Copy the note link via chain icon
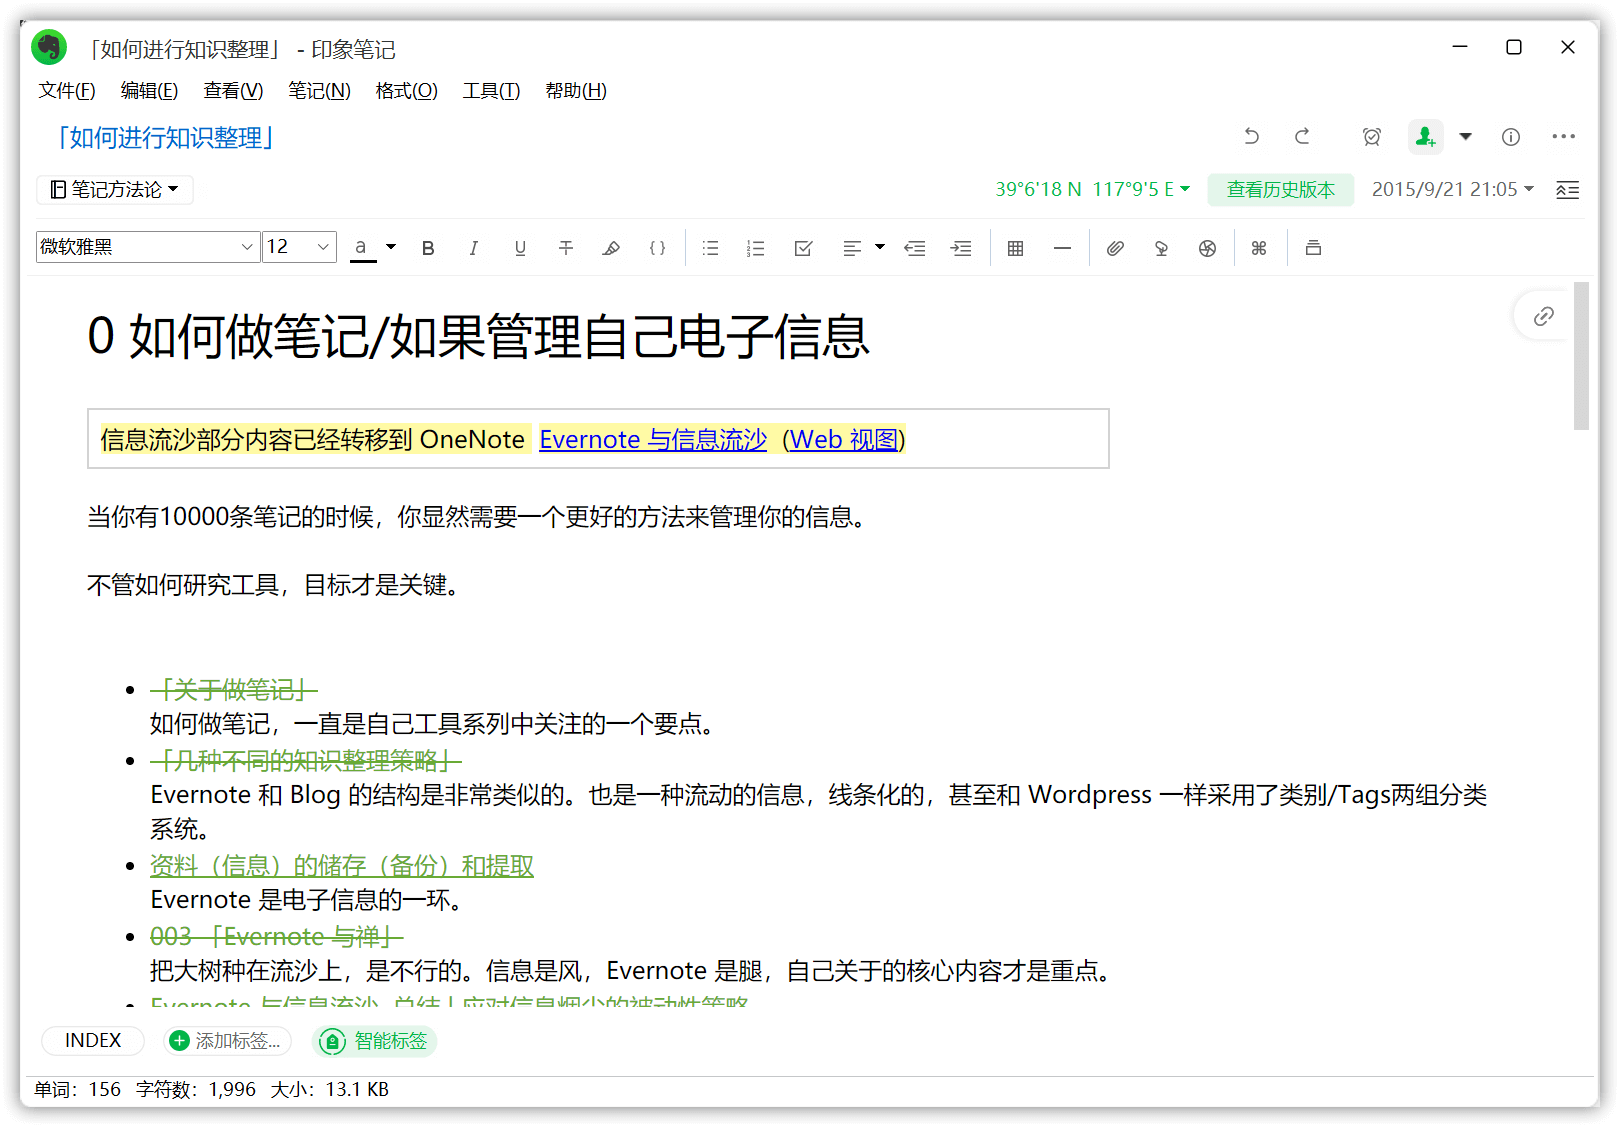1620x1127 pixels. point(1544,316)
